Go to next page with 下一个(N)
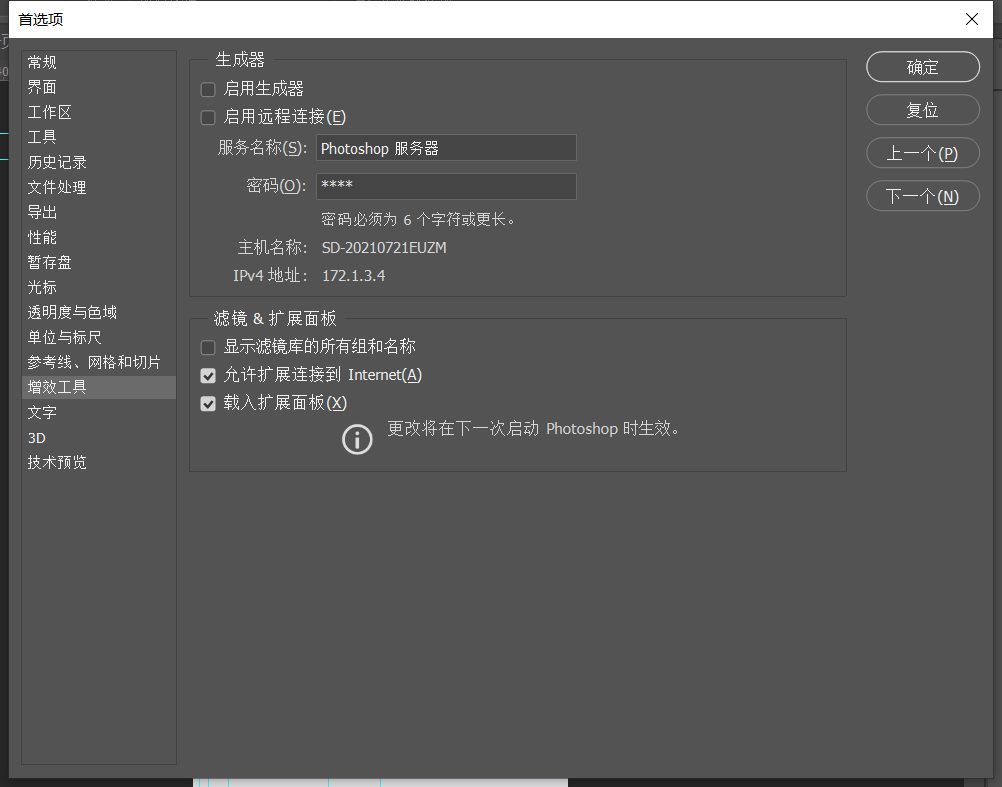1002x787 pixels. point(923,196)
